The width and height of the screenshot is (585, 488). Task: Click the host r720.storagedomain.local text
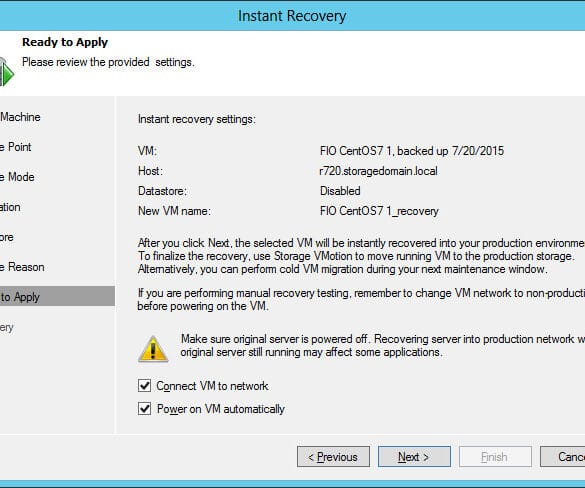[378, 171]
